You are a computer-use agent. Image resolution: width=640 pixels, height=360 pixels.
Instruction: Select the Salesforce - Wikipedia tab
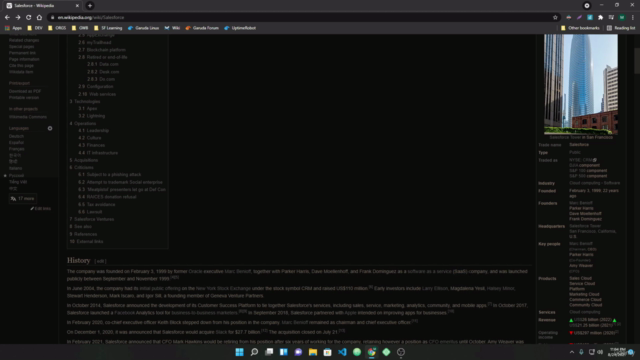(x=43, y=6)
